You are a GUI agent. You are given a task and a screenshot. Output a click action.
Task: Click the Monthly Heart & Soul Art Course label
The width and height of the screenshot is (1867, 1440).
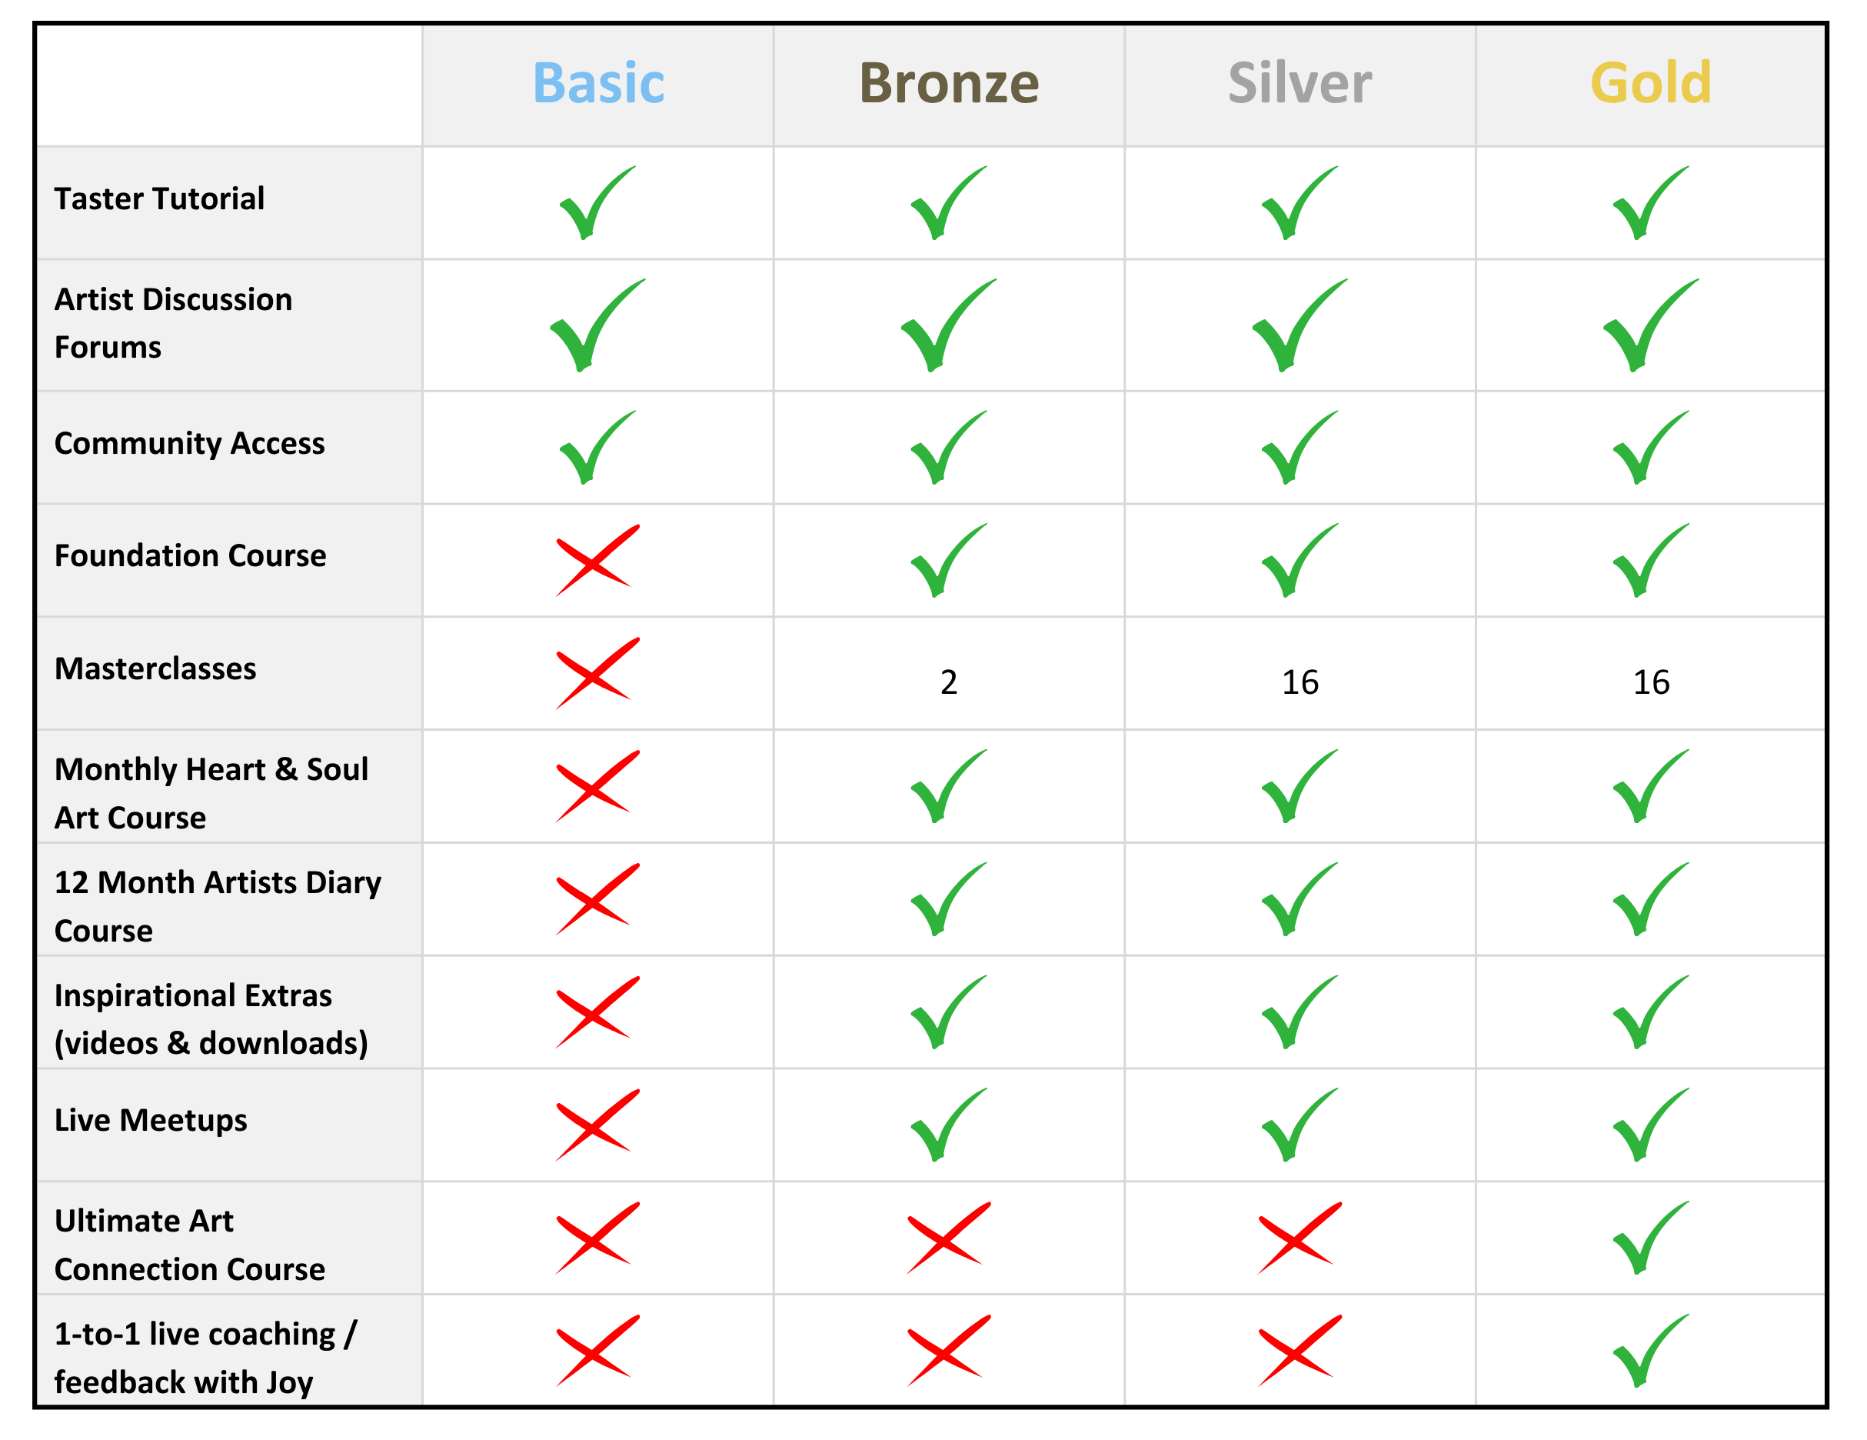(x=211, y=793)
